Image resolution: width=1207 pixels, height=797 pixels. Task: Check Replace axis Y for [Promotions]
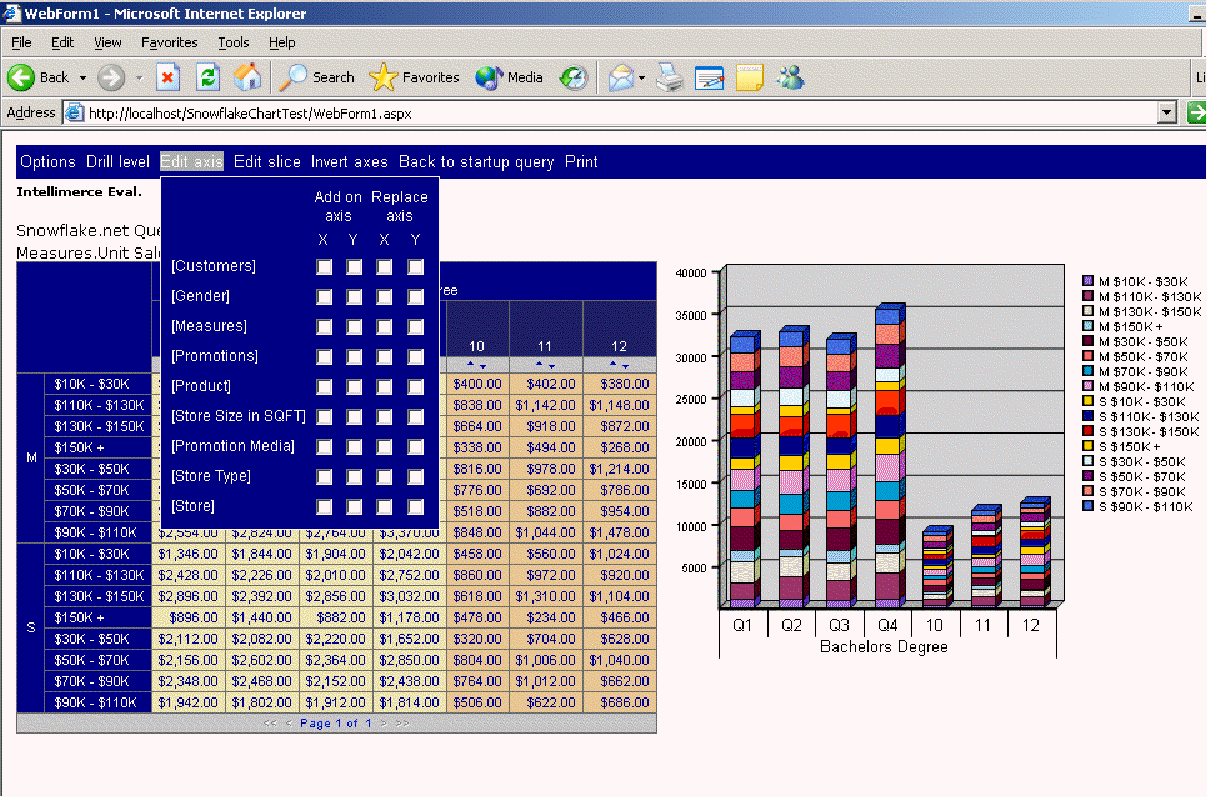[416, 357]
